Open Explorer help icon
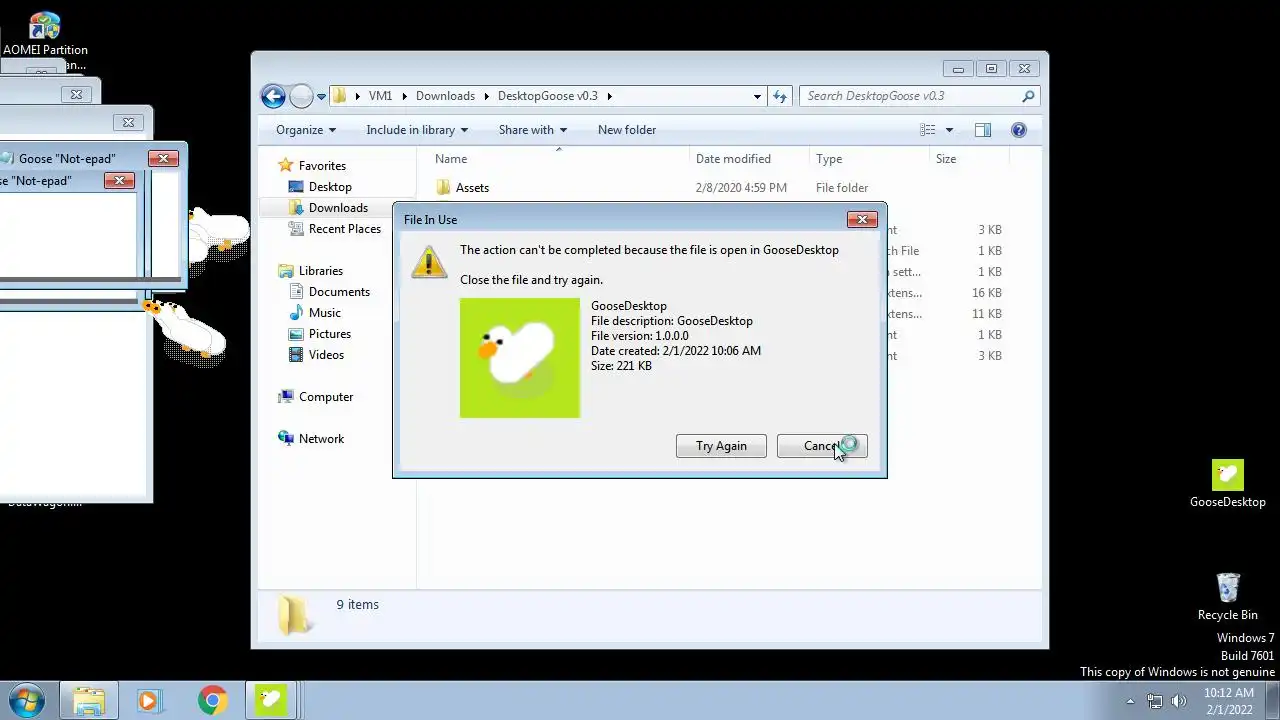 point(1019,130)
